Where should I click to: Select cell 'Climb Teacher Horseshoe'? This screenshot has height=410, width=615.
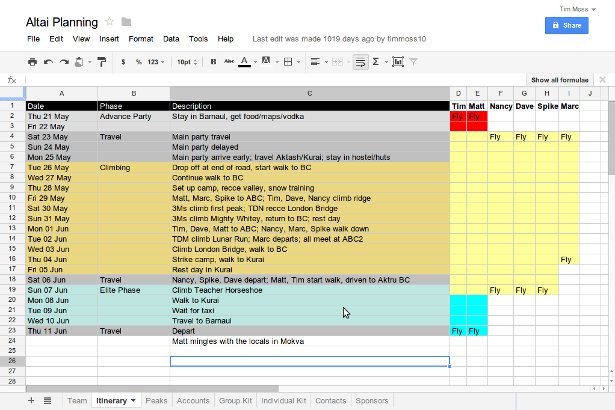(310, 290)
